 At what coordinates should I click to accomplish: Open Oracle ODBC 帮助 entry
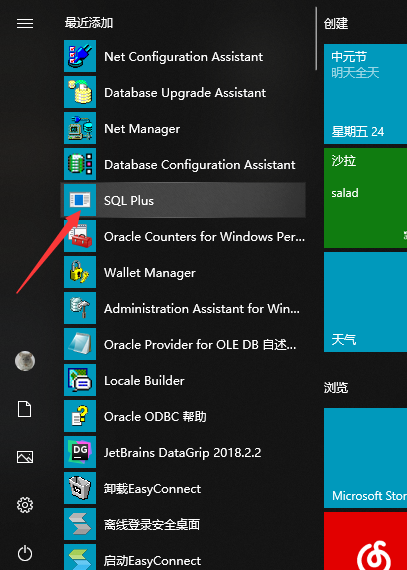183,416
